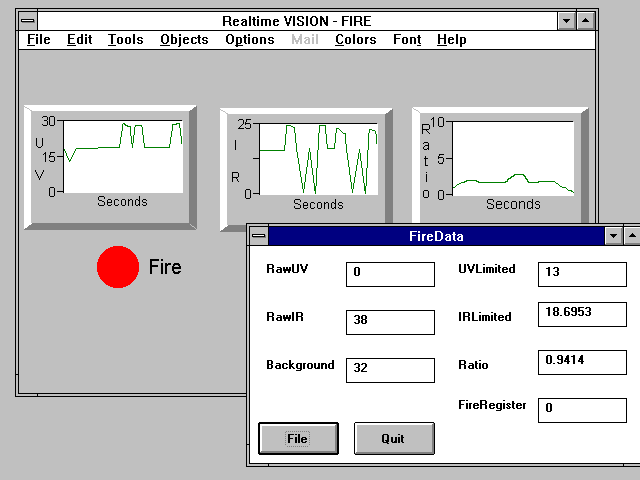Open the Objects menu
The height and width of the screenshot is (480, 640).
[184, 40]
